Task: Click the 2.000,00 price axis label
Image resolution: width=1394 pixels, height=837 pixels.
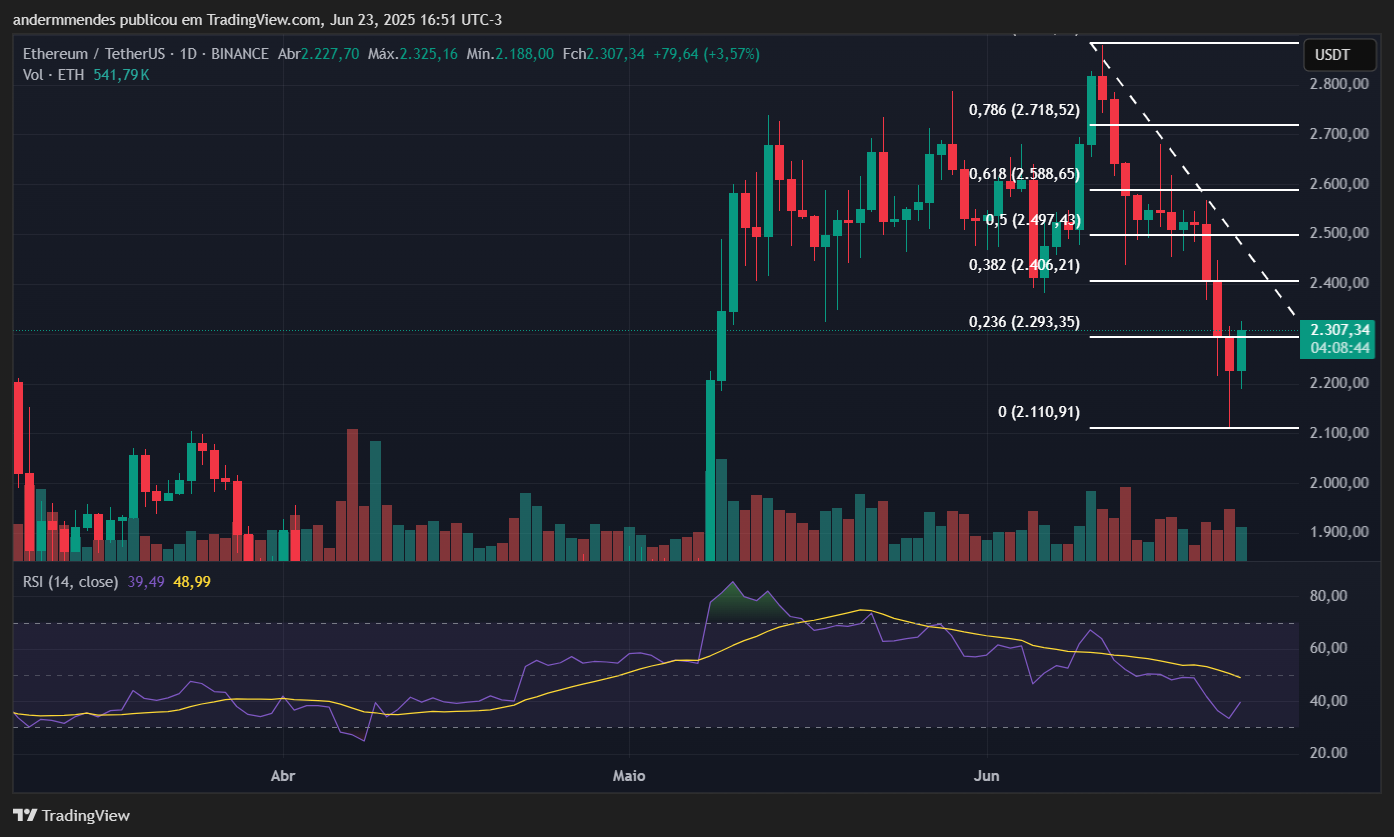Action: click(1341, 483)
